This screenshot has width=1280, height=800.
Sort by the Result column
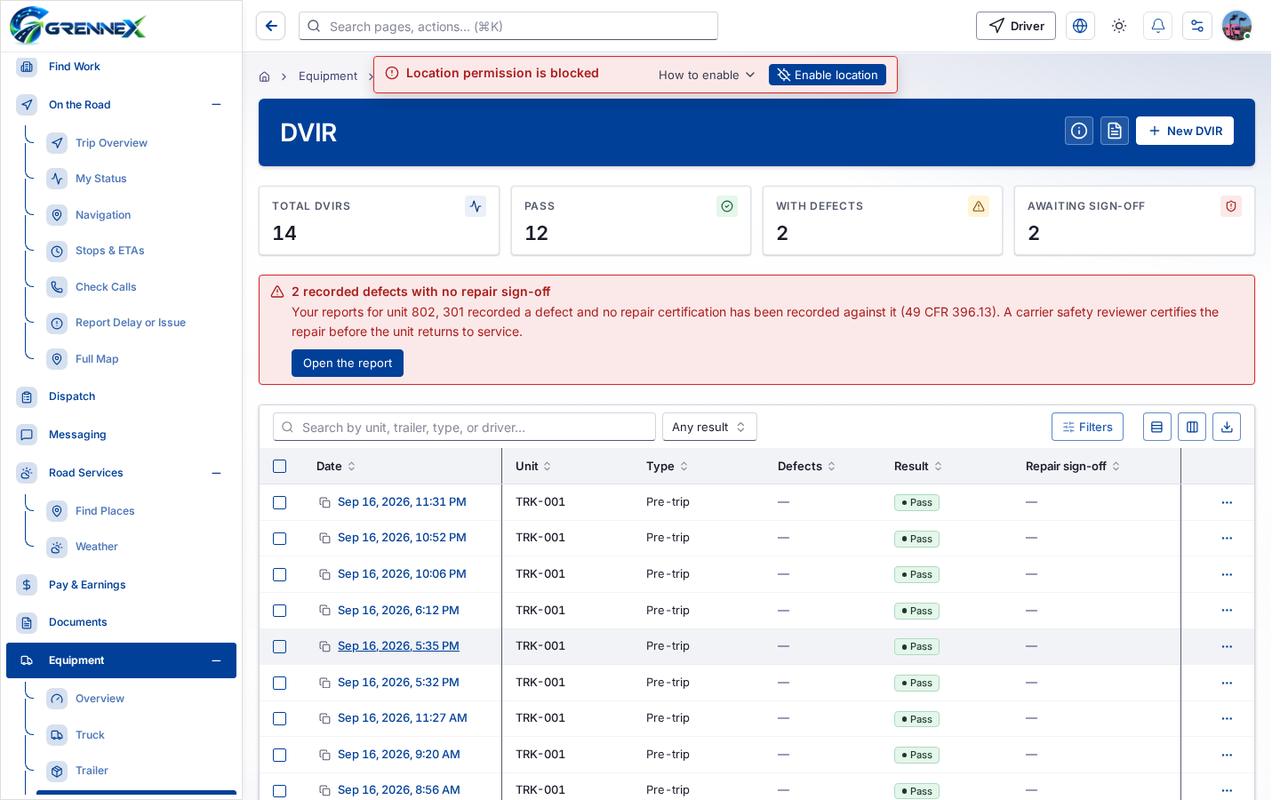918,466
